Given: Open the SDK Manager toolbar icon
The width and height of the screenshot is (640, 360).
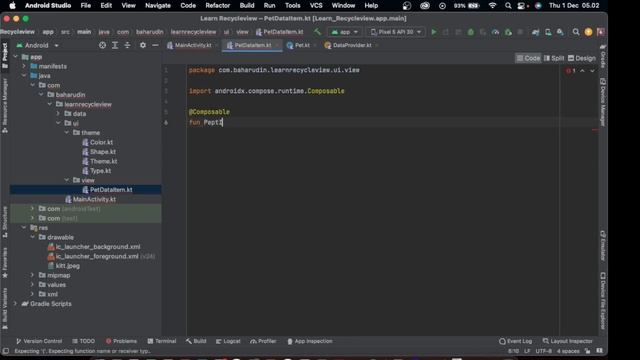Looking at the screenshot, I should (560, 32).
